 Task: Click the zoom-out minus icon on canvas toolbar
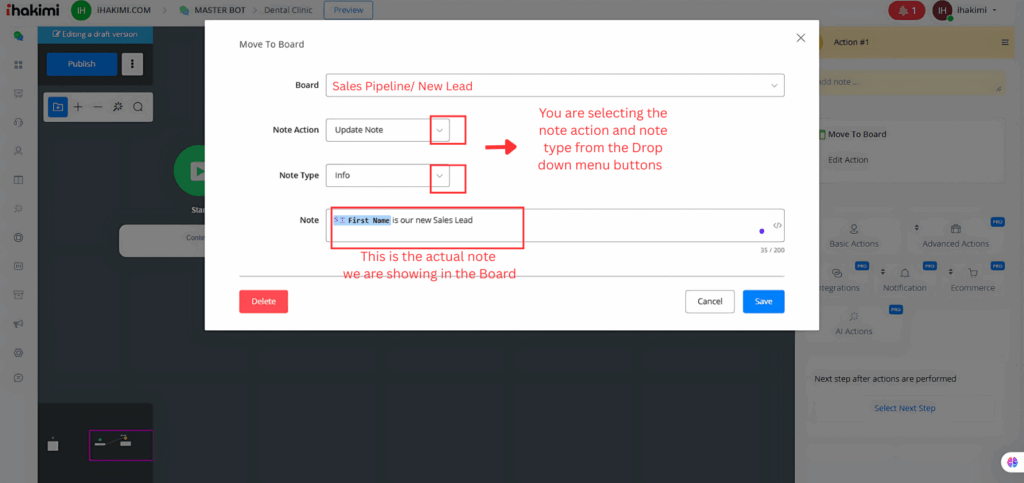point(97,107)
